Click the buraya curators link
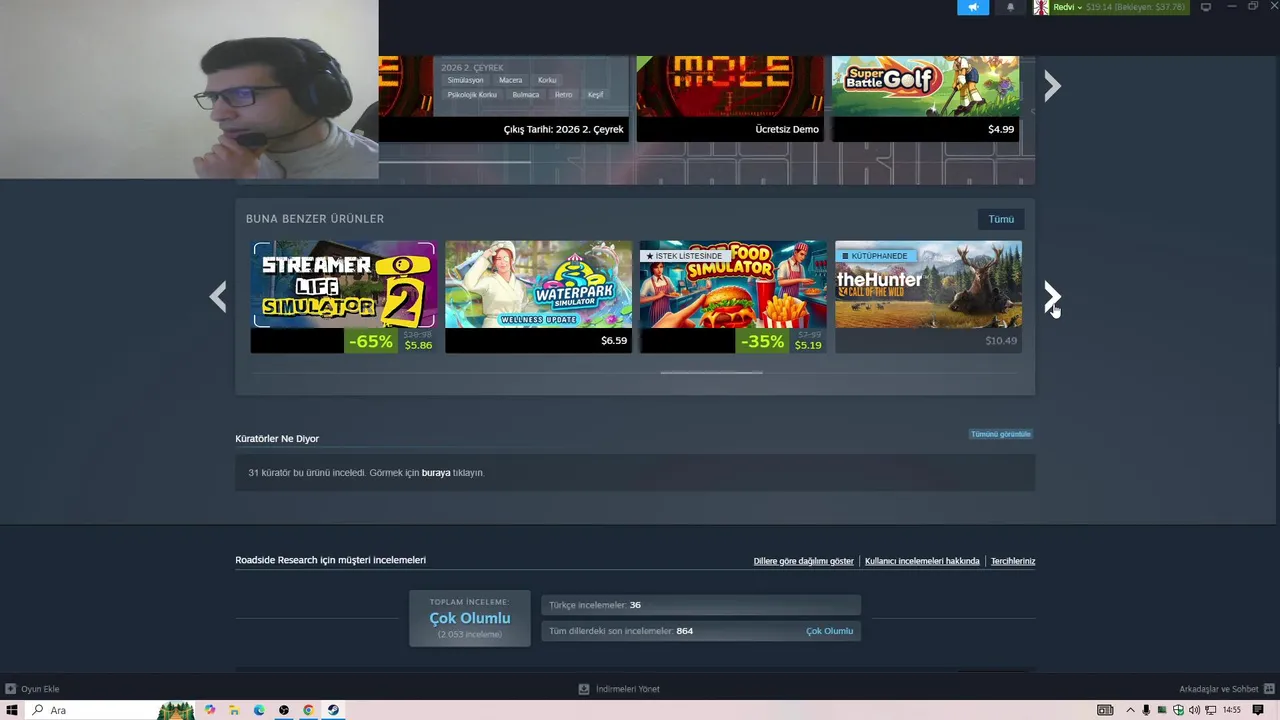This screenshot has height=720, width=1280. pos(436,473)
